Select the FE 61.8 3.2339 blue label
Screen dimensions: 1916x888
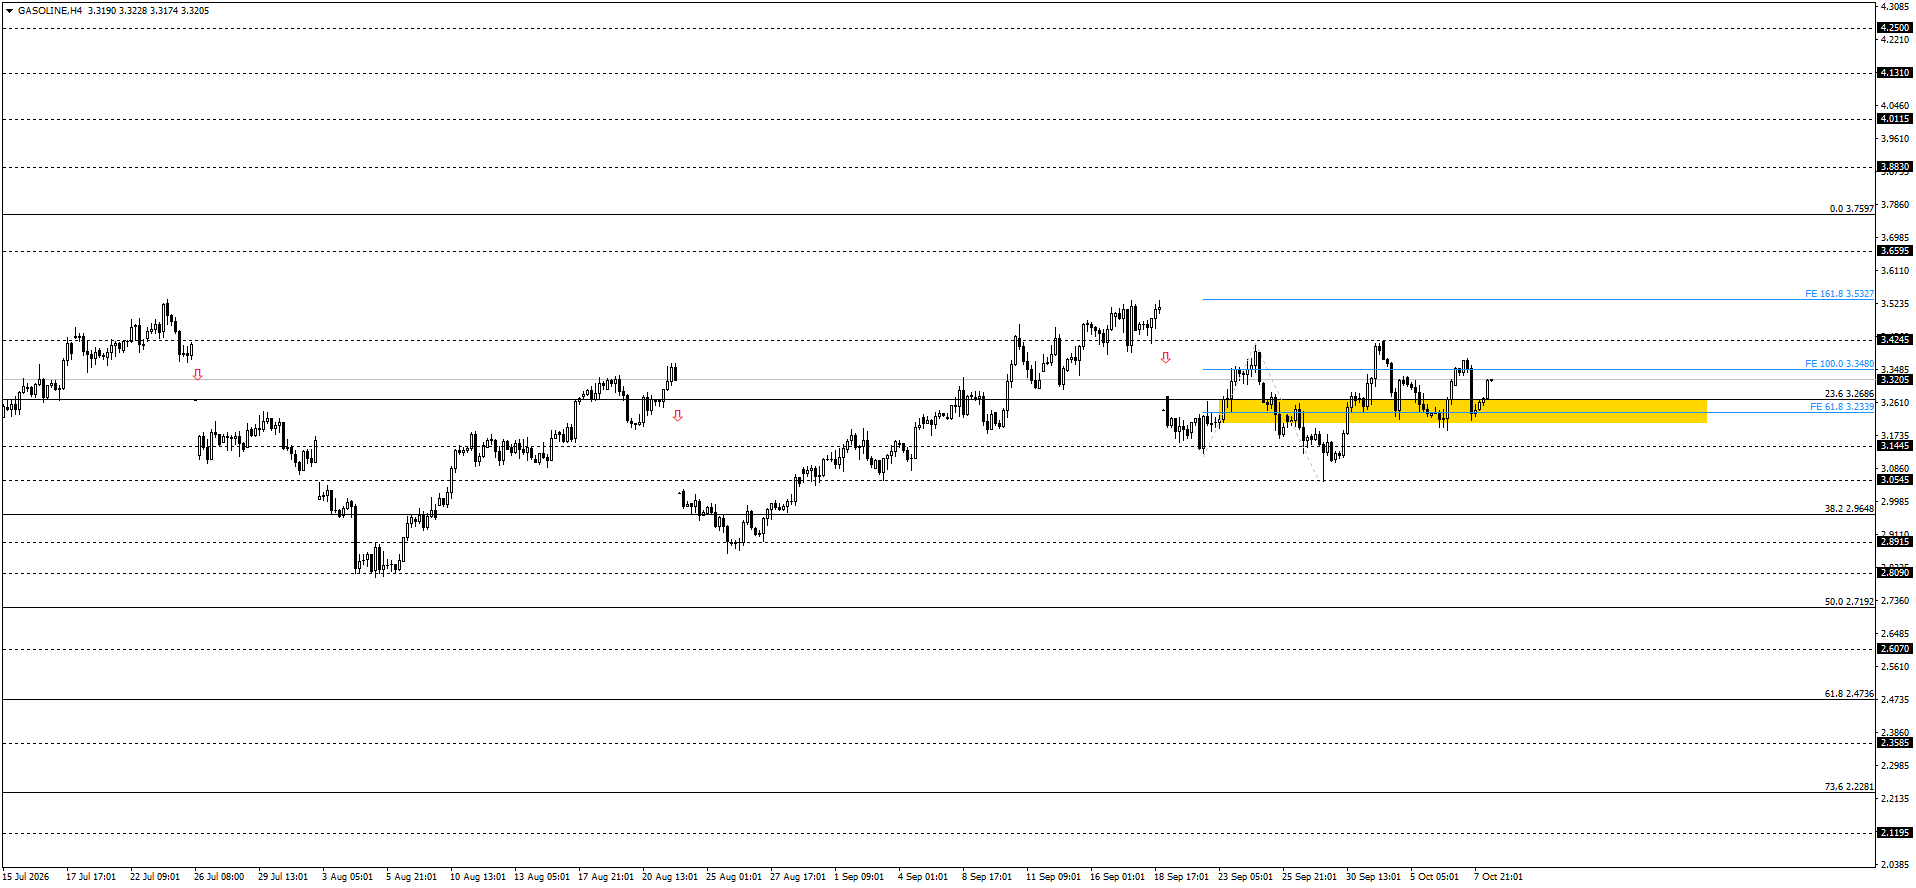pyautogui.click(x=1841, y=407)
